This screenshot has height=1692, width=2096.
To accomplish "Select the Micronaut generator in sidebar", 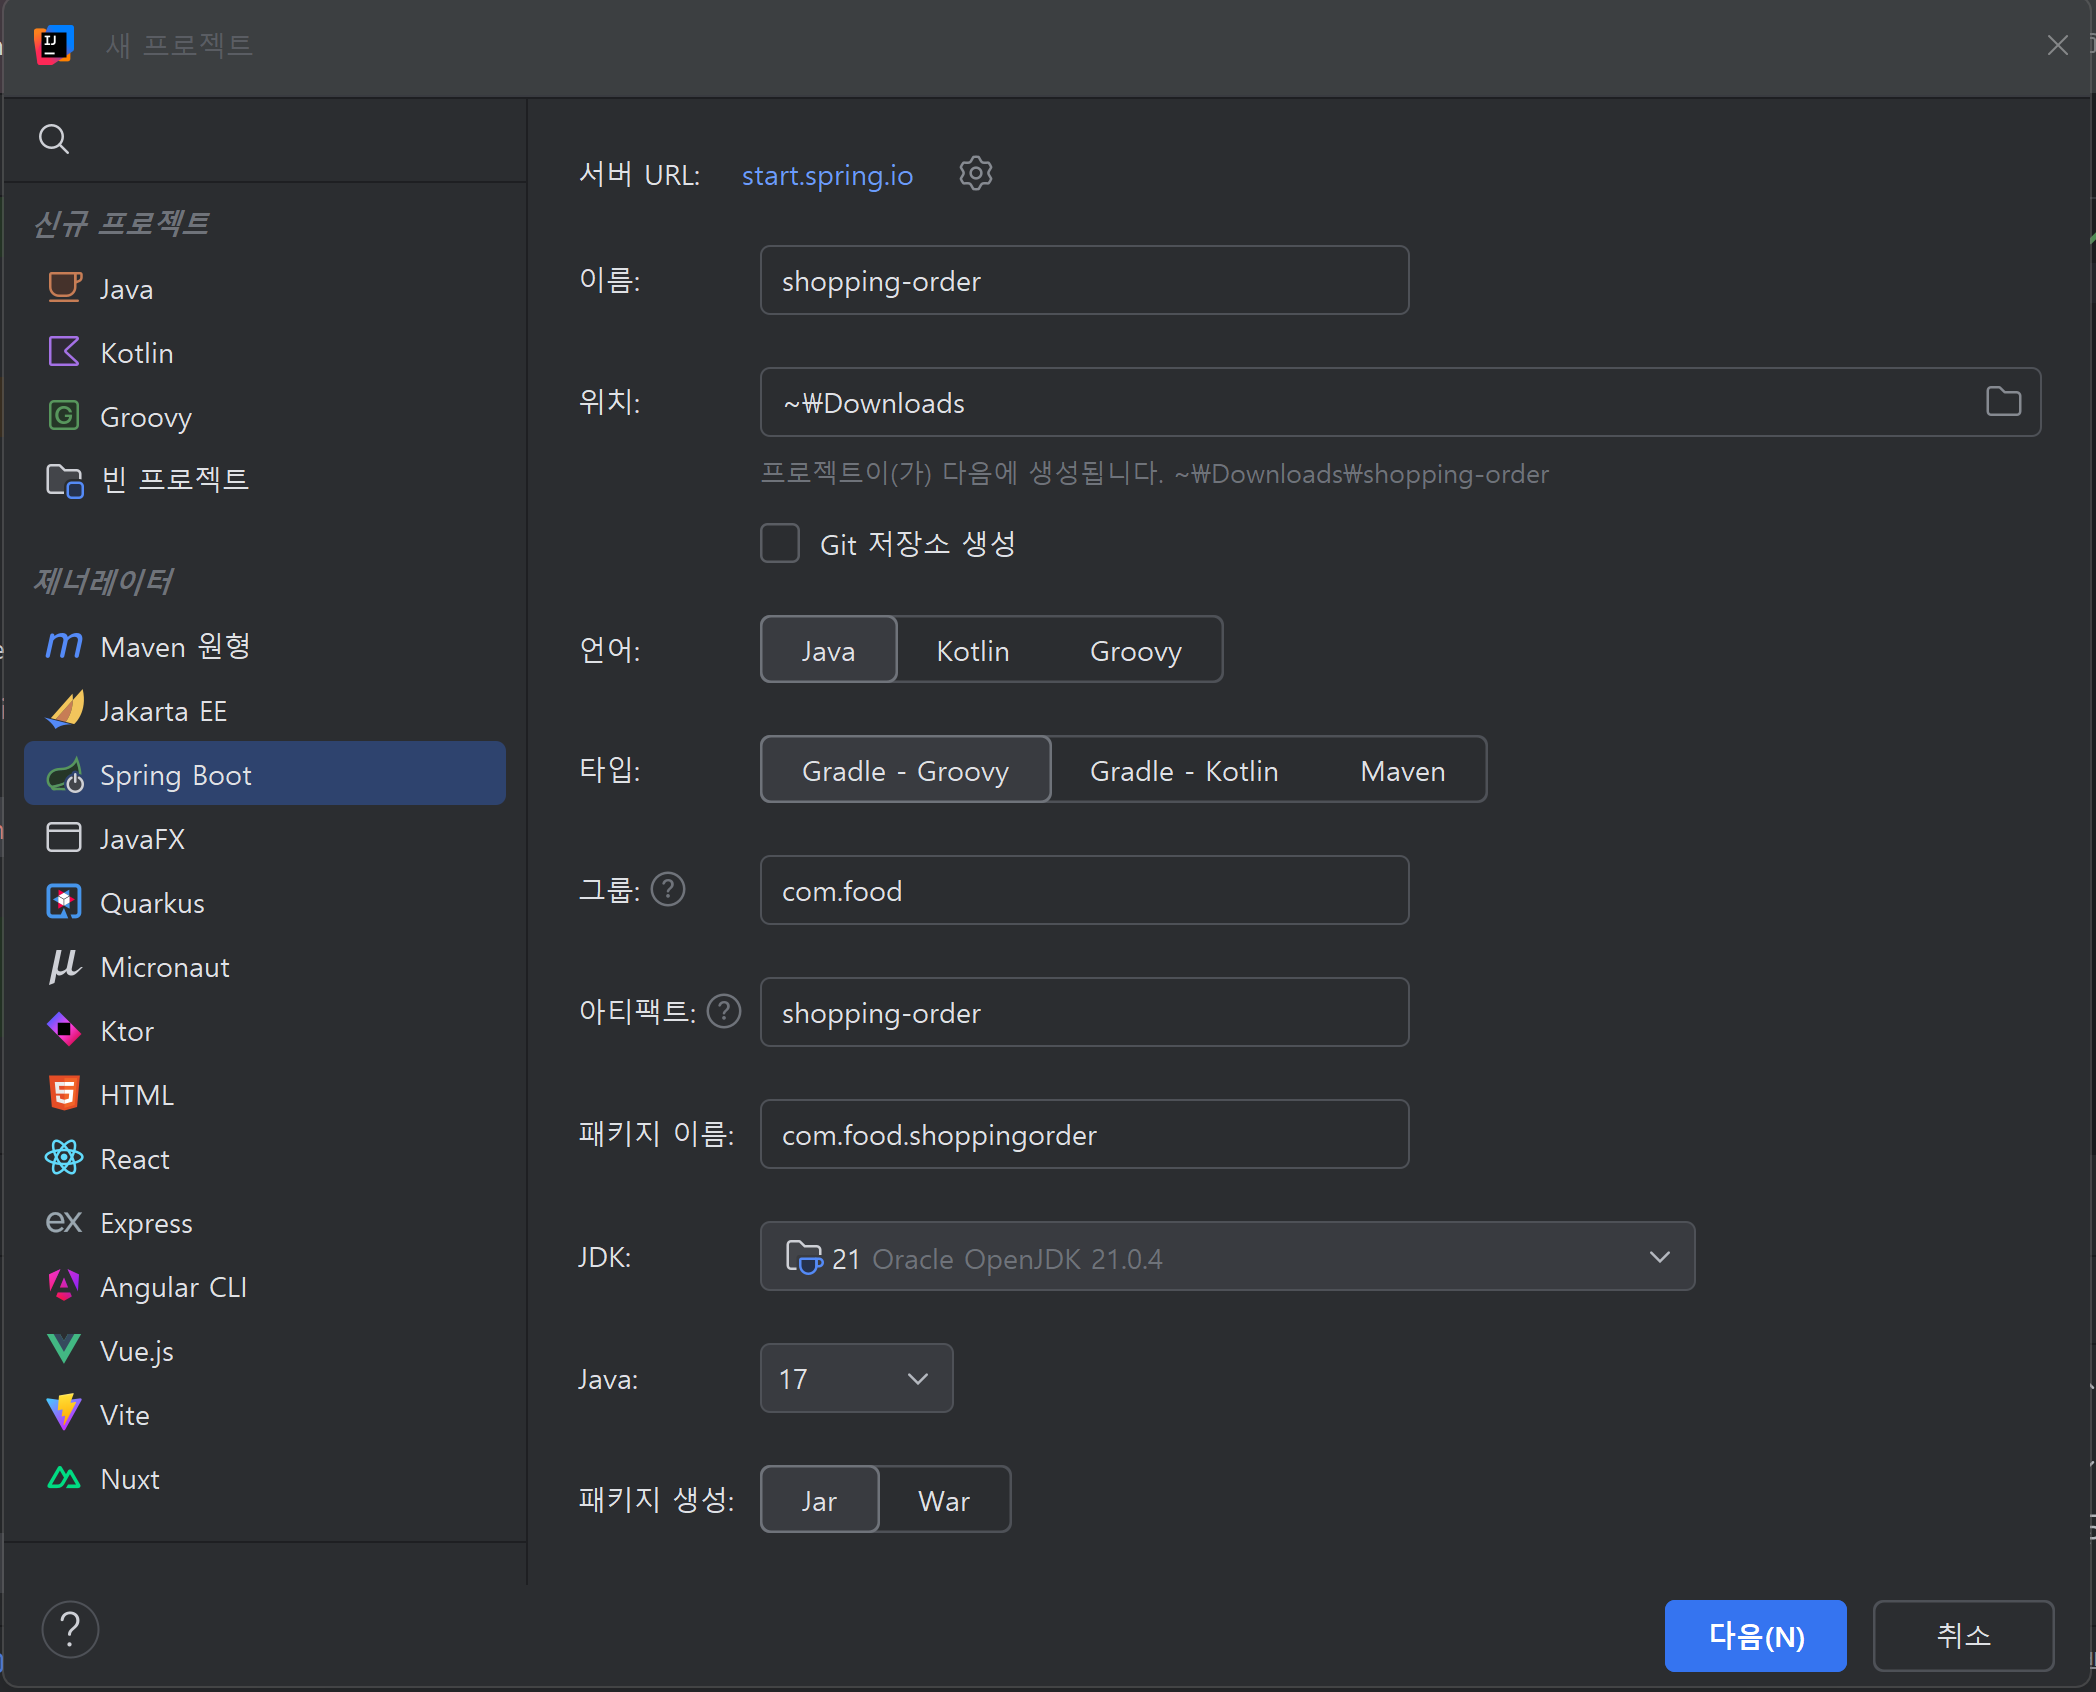I will pos(165,967).
